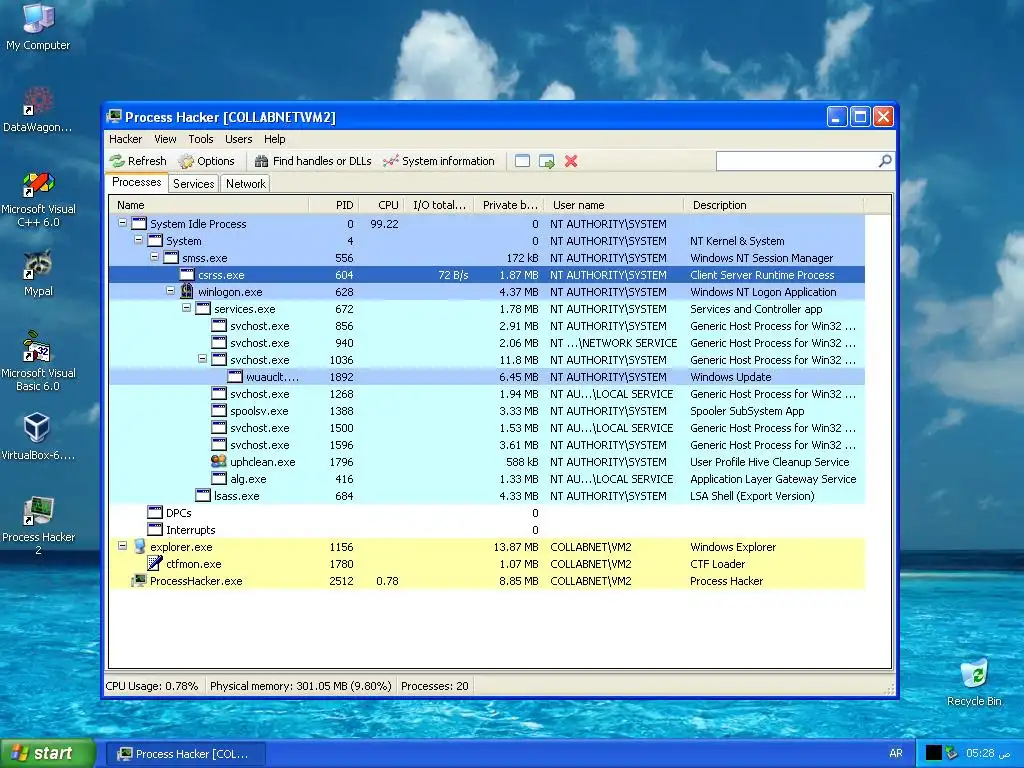Click the find window and thread icon
The width and height of the screenshot is (1024, 768).
pyautogui.click(x=547, y=161)
